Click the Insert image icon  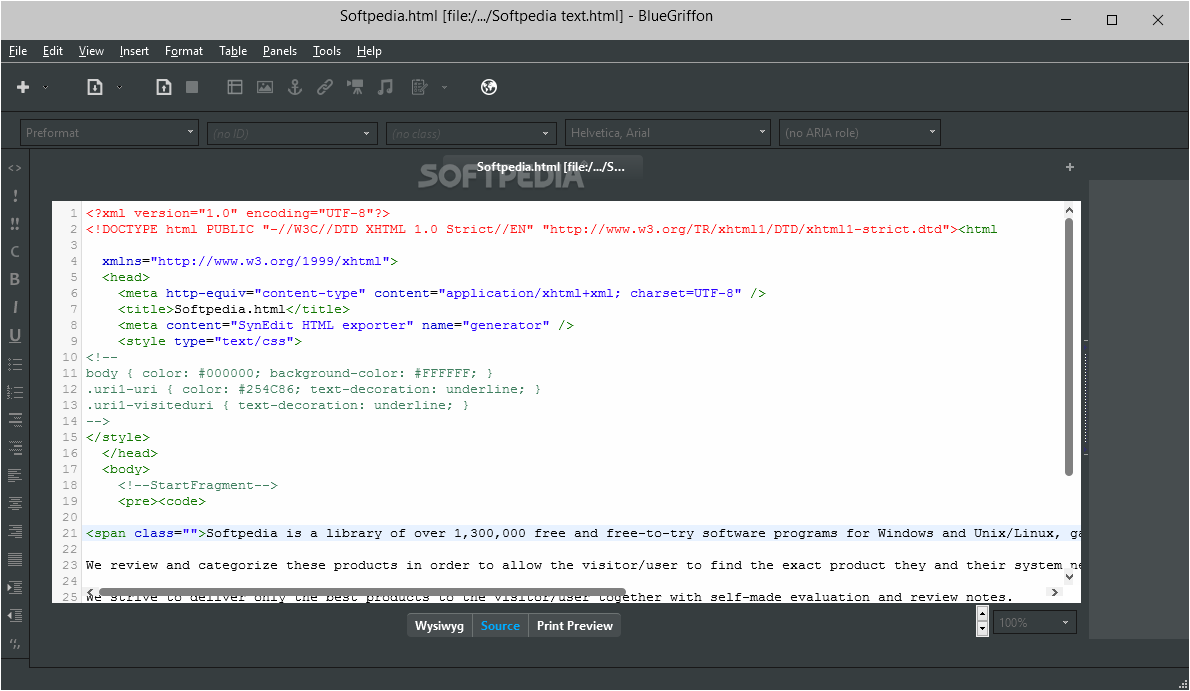(265, 87)
